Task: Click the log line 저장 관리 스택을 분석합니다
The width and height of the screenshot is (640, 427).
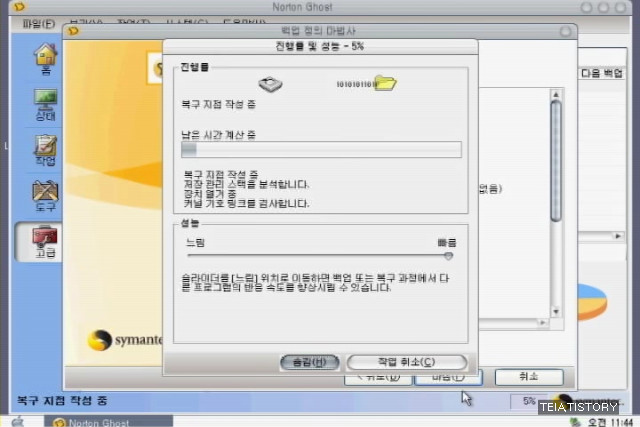Action: pyautogui.click(x=246, y=184)
